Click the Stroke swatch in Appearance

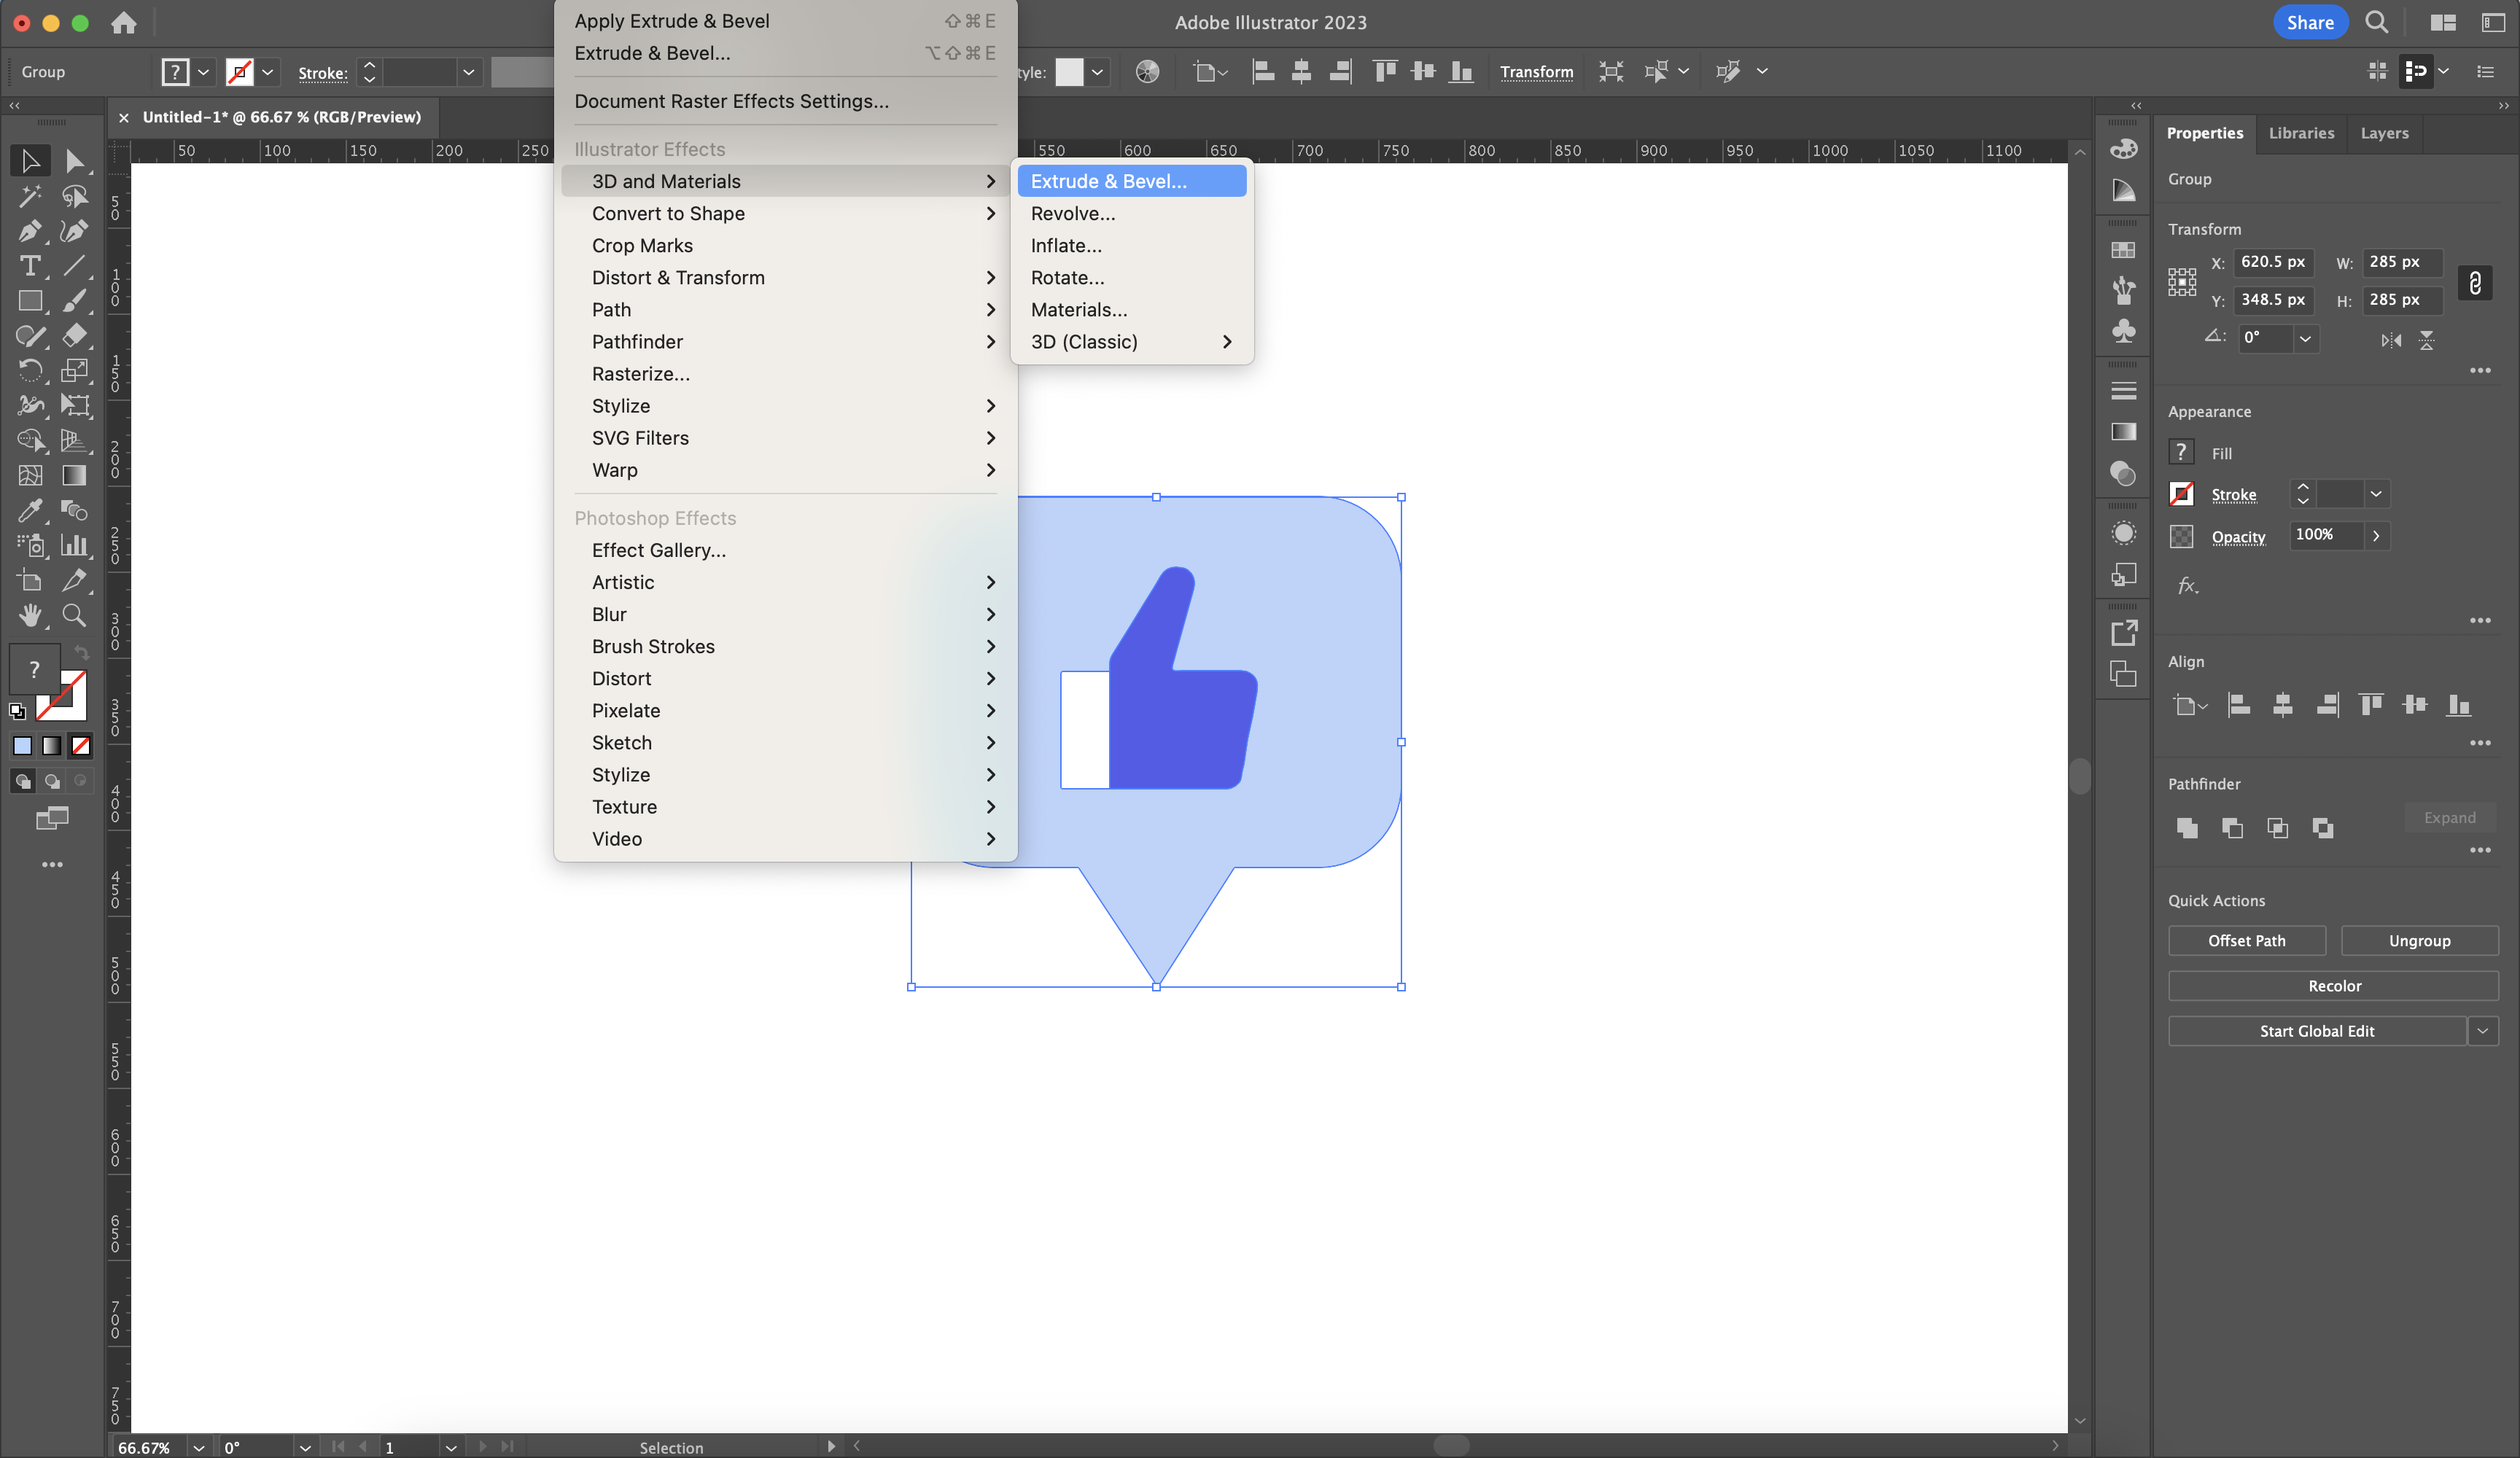[x=2181, y=494]
